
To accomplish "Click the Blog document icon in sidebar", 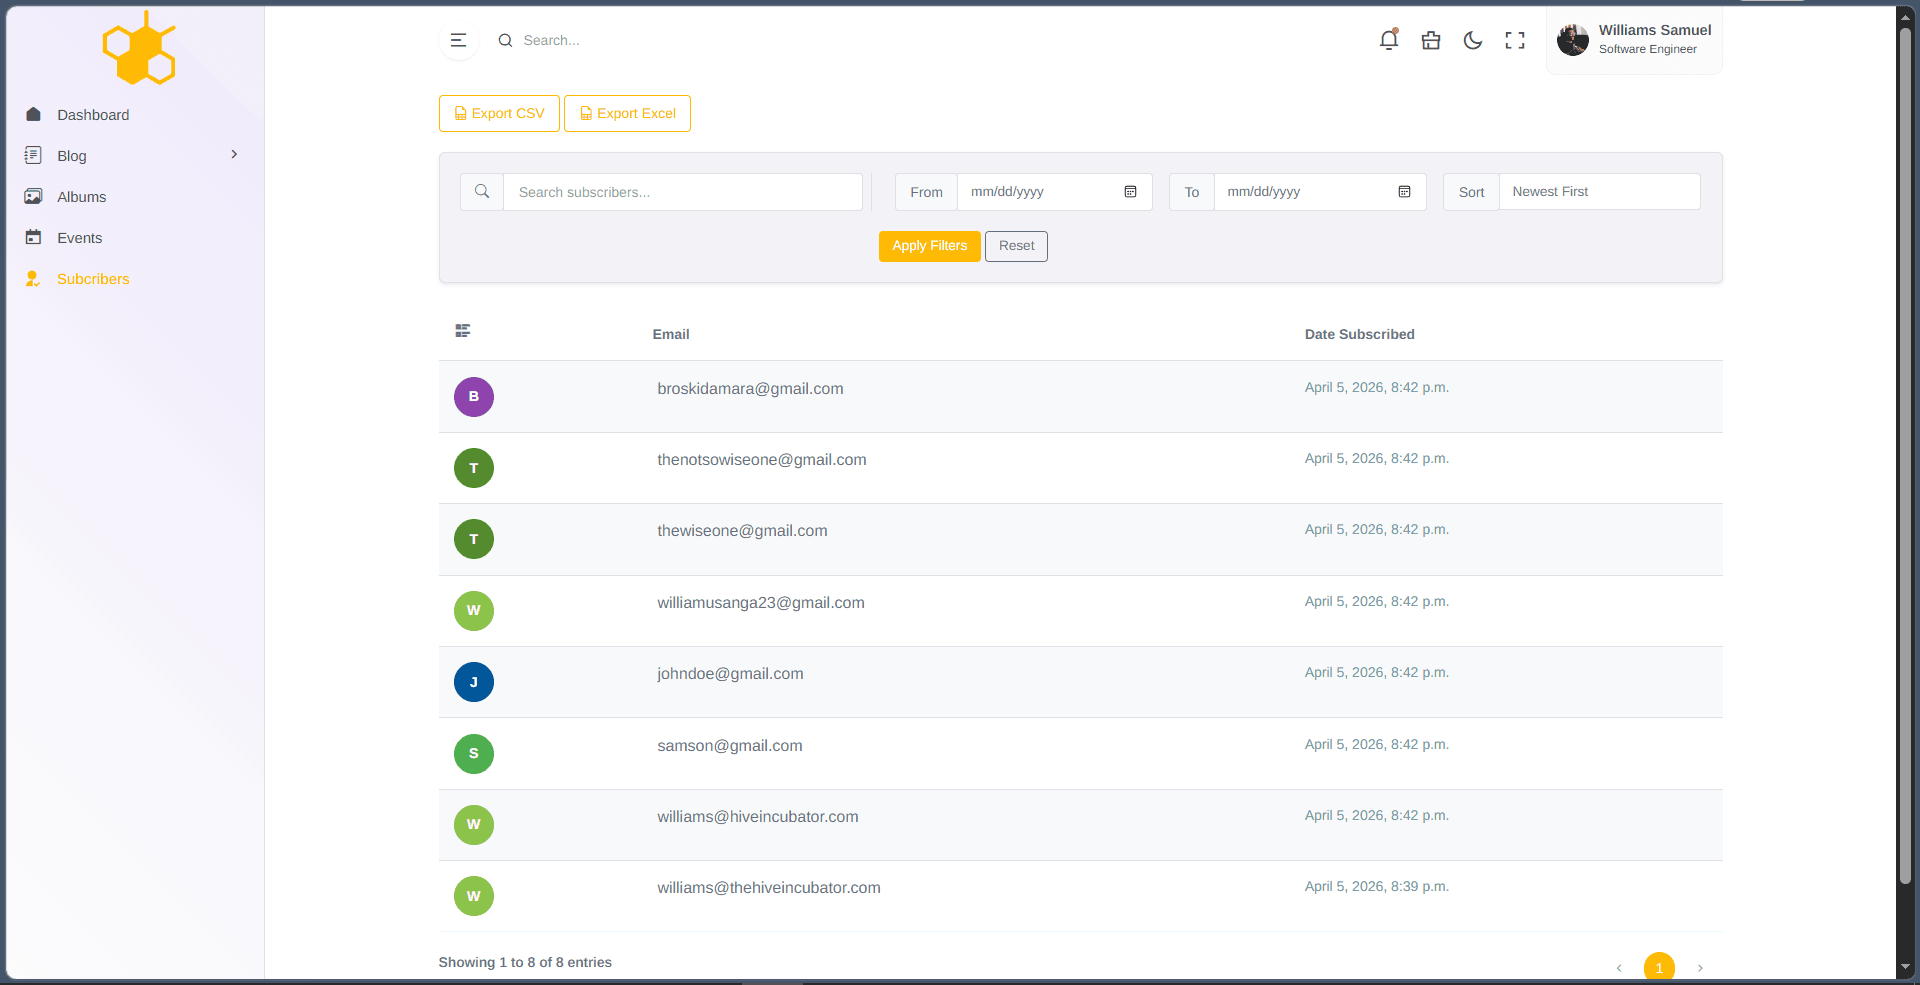I will [33, 155].
